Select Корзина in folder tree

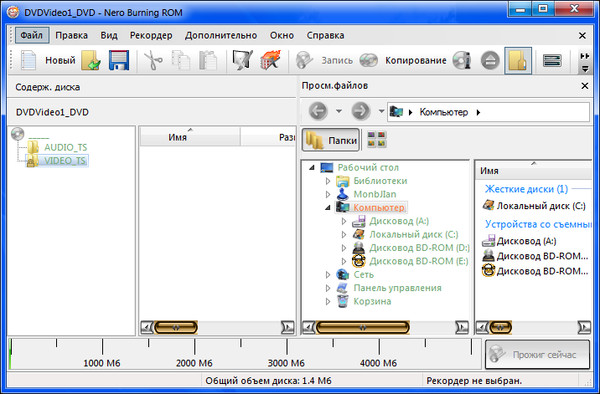(372, 301)
